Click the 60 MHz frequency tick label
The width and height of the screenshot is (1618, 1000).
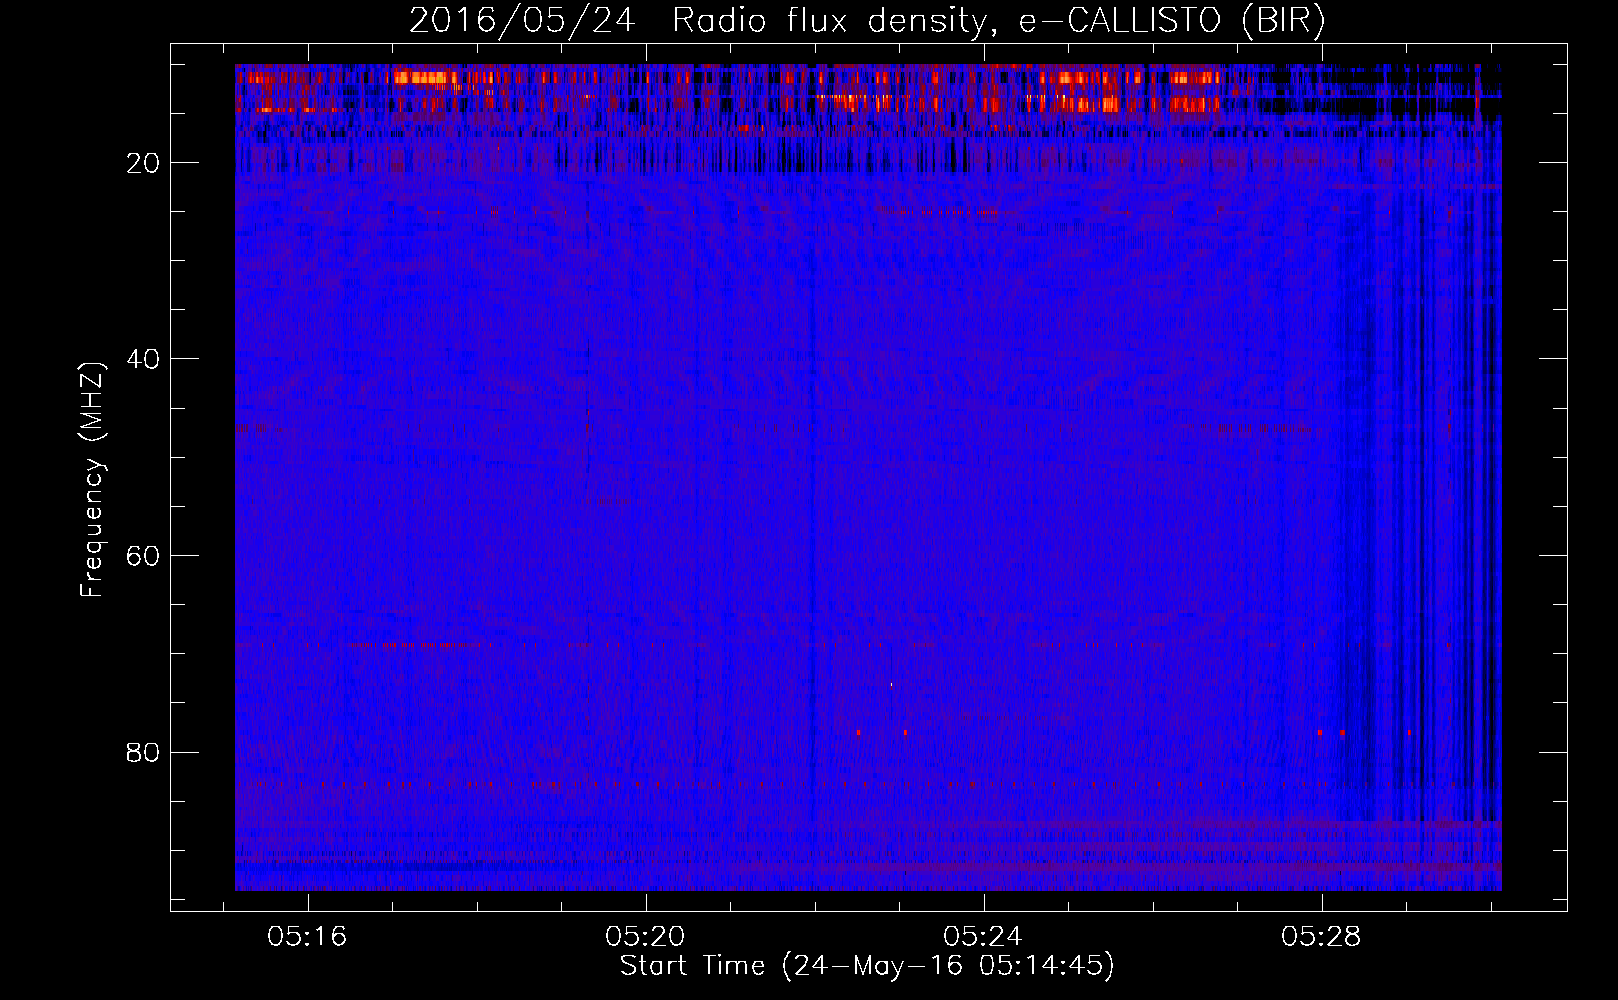pyautogui.click(x=144, y=556)
